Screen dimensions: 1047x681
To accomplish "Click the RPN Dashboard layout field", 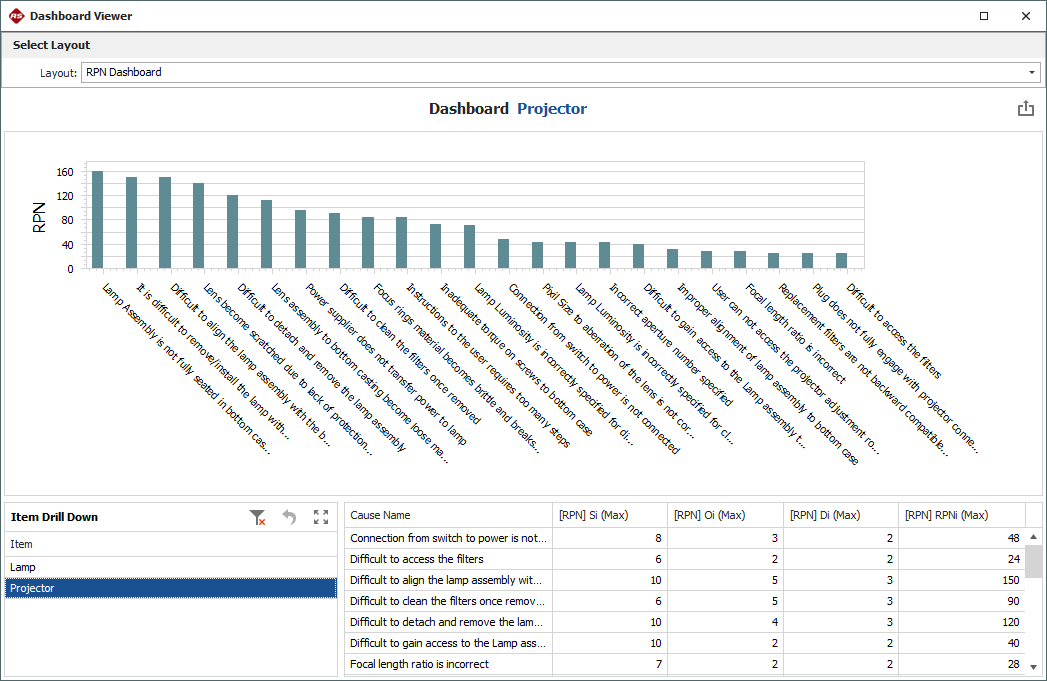I will pyautogui.click(x=550, y=73).
